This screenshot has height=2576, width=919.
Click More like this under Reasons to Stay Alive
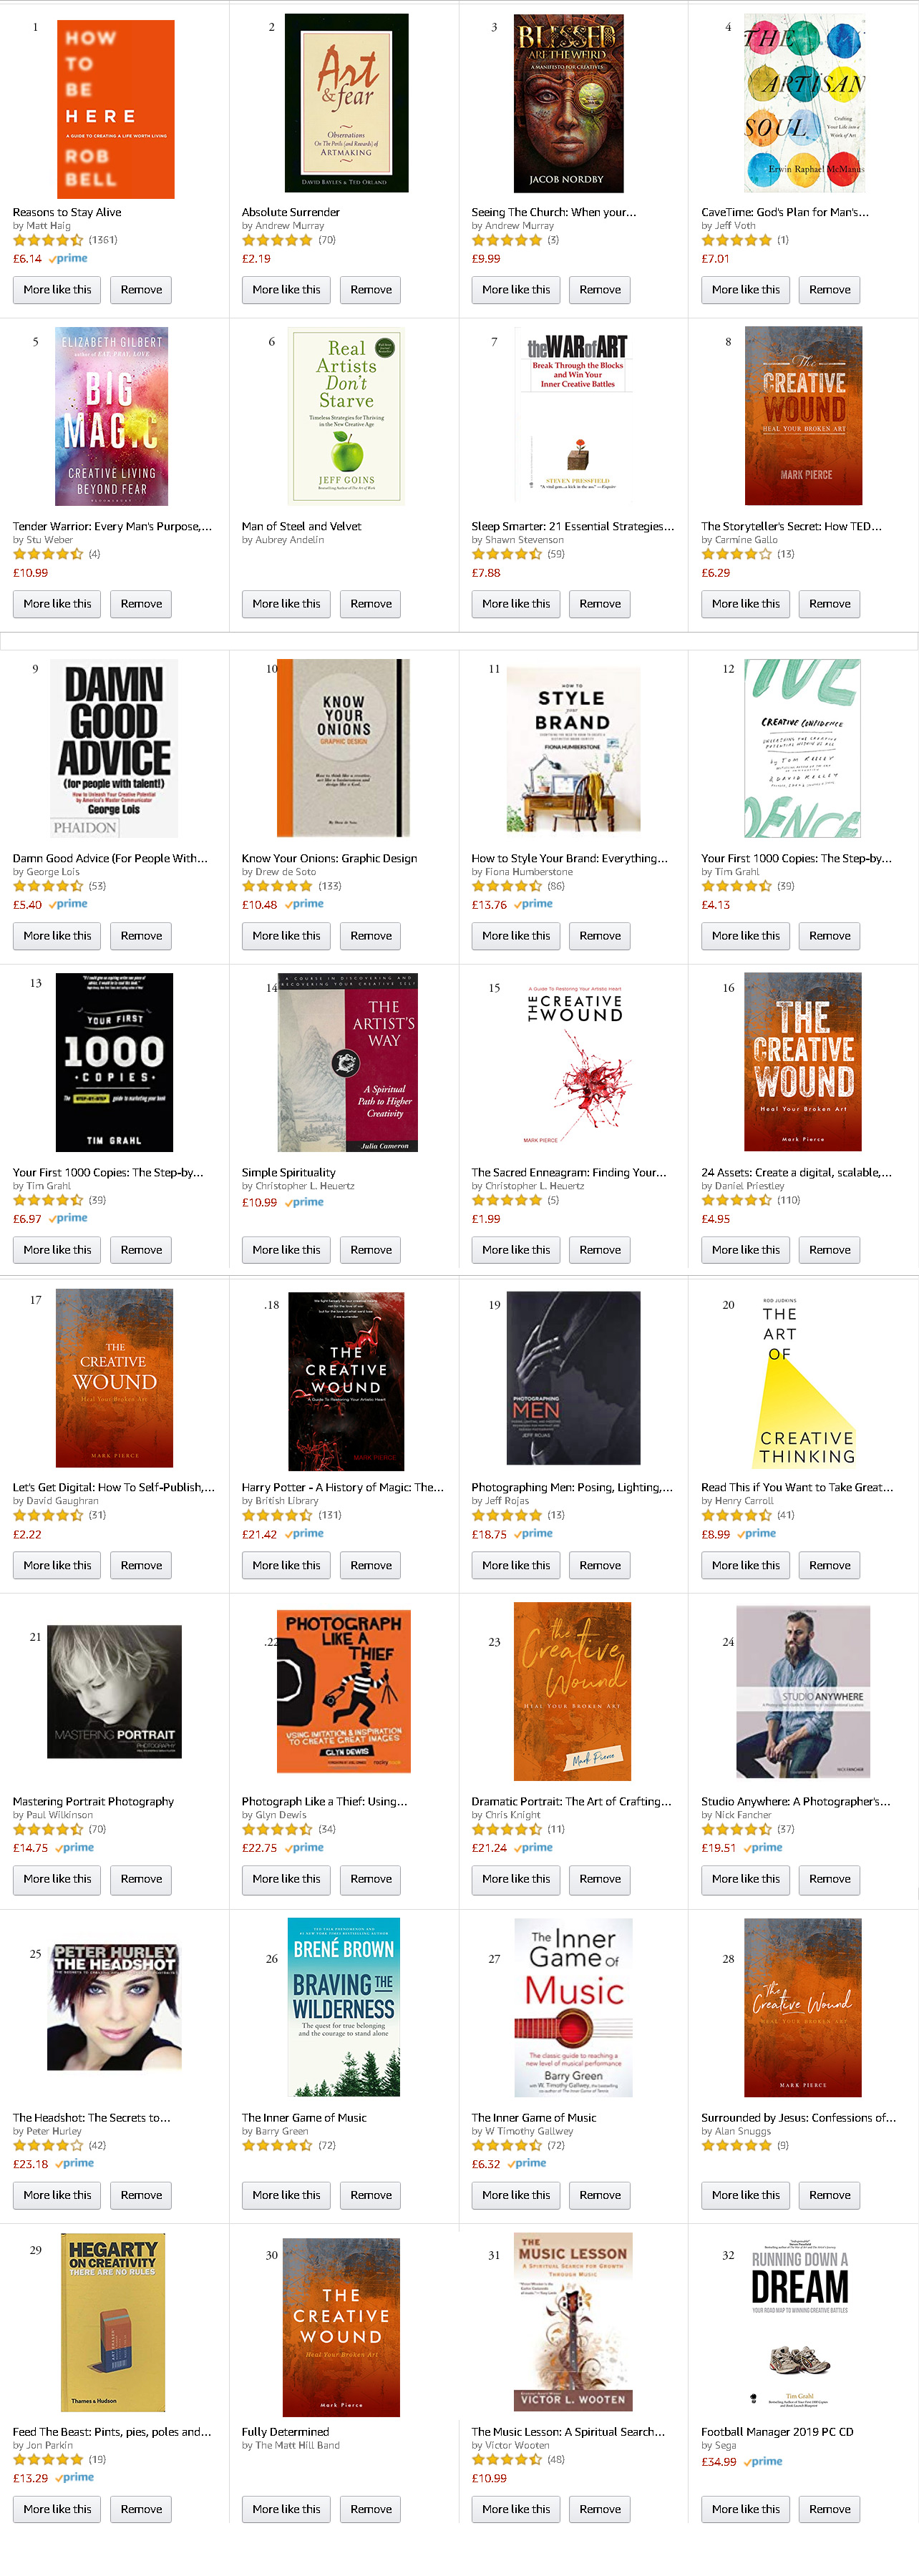tap(57, 290)
